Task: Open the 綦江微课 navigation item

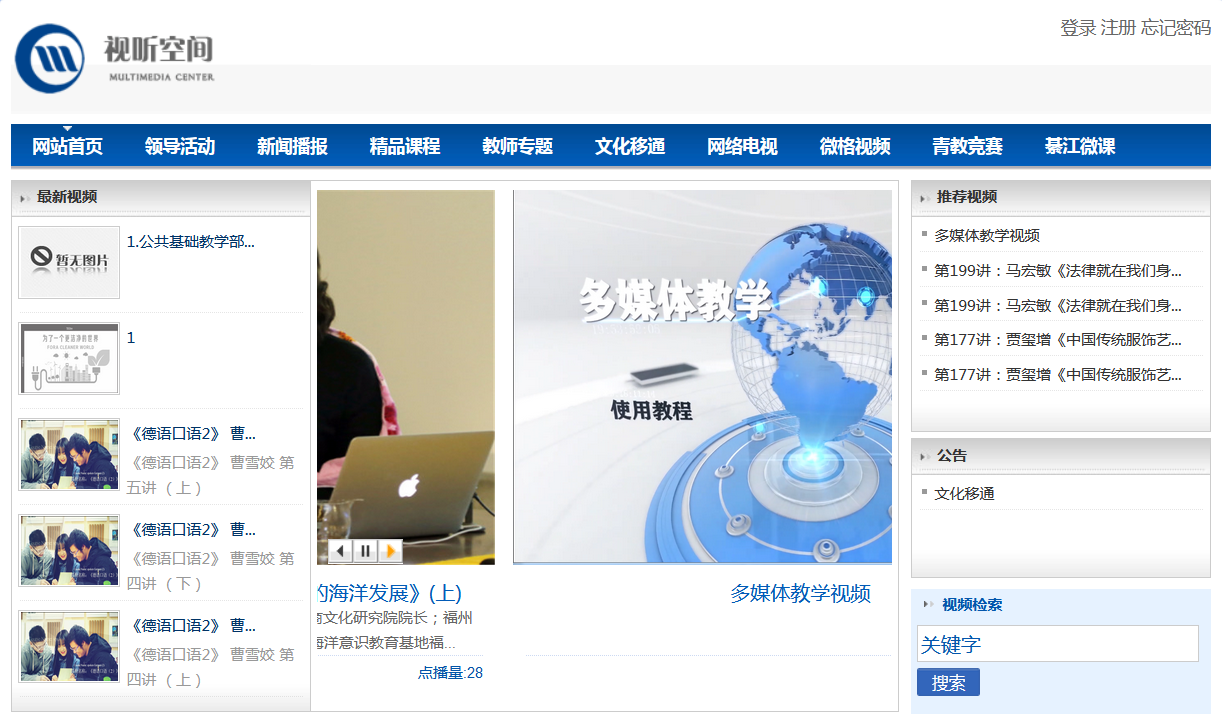Action: (x=1079, y=147)
